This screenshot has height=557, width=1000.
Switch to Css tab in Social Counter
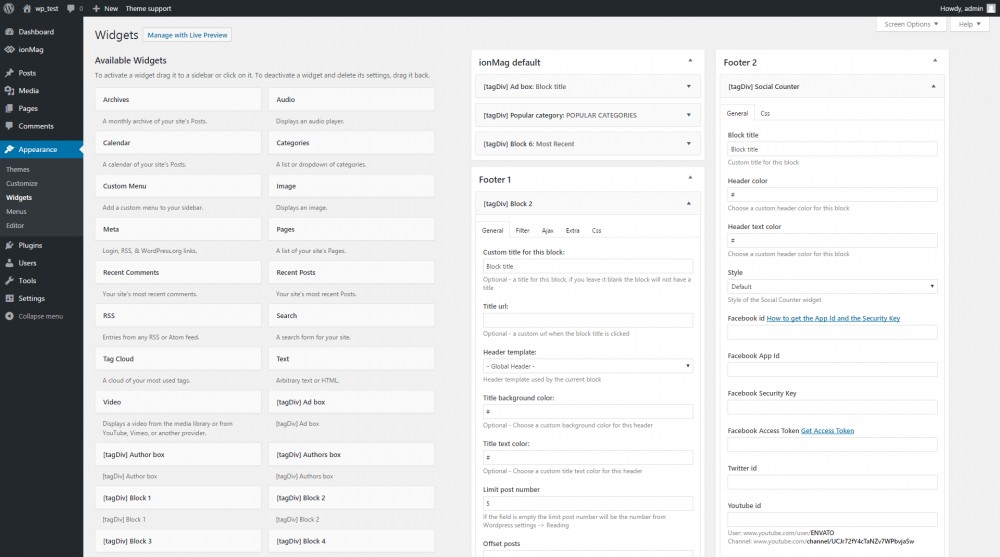[x=765, y=114]
